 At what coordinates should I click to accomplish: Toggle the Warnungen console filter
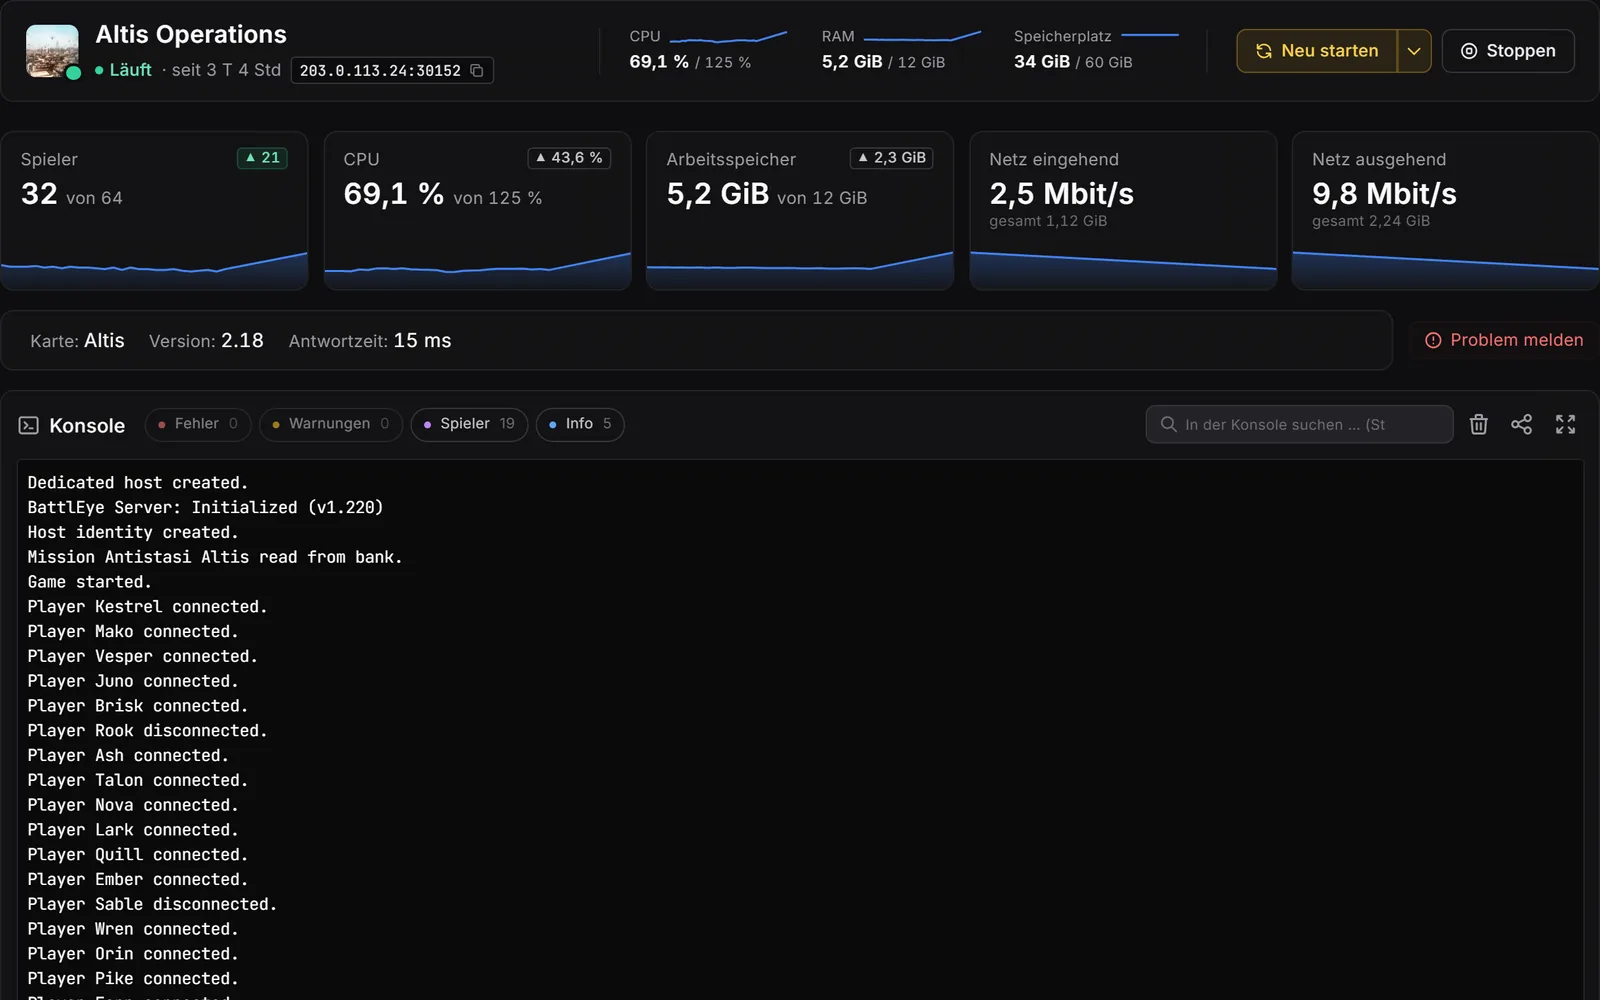click(330, 424)
